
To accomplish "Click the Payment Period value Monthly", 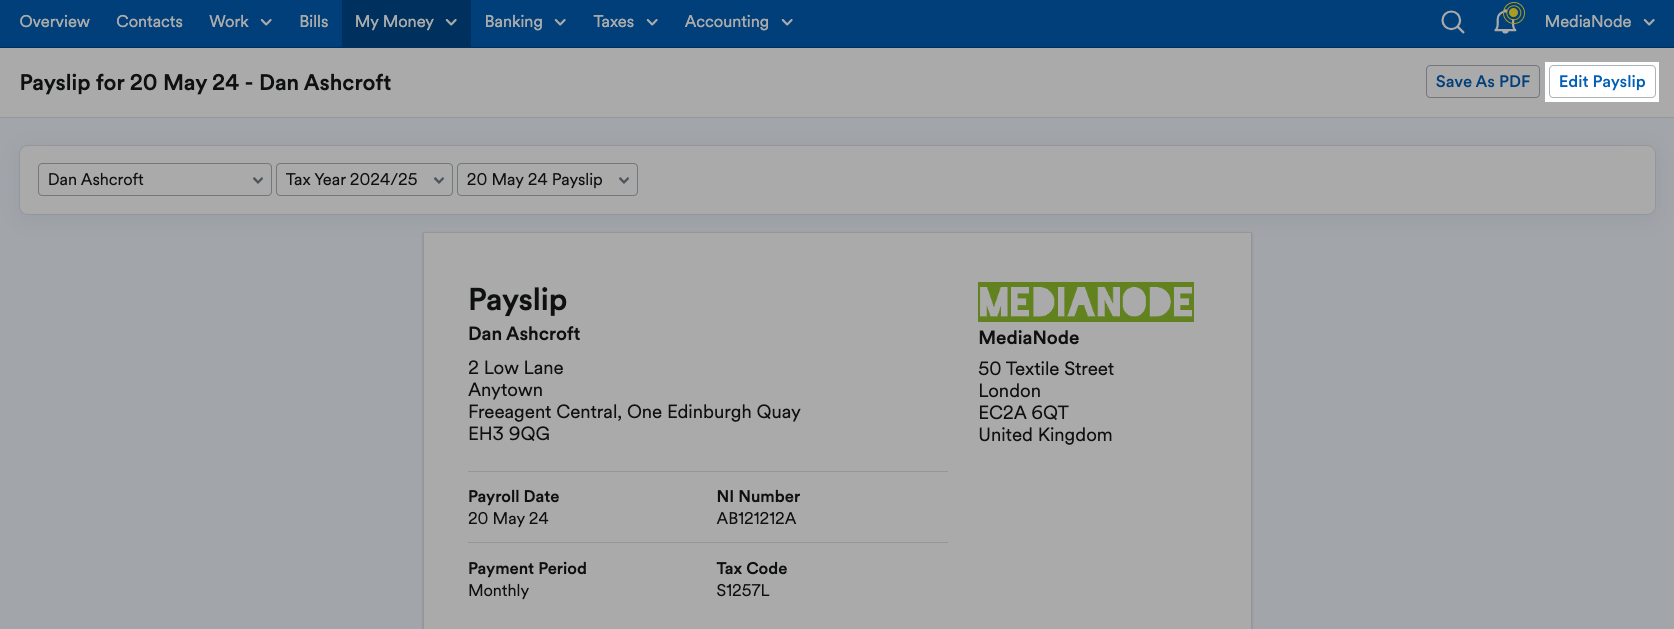I will click(x=498, y=591).
